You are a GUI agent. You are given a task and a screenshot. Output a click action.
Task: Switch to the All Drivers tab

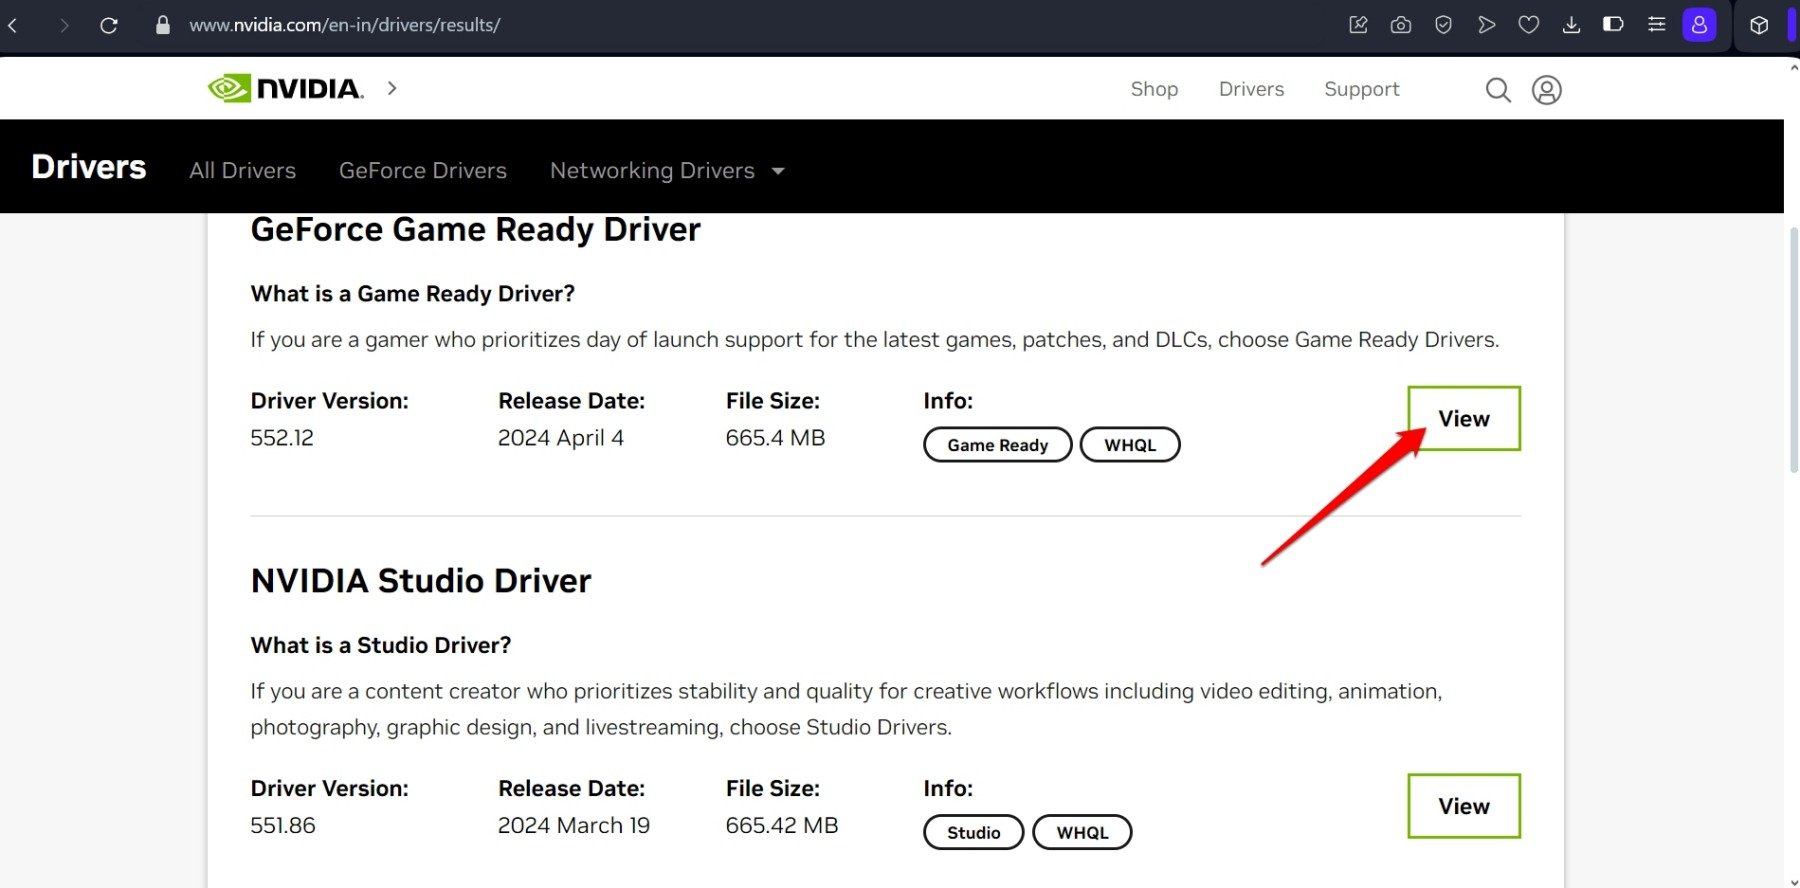[x=242, y=171]
